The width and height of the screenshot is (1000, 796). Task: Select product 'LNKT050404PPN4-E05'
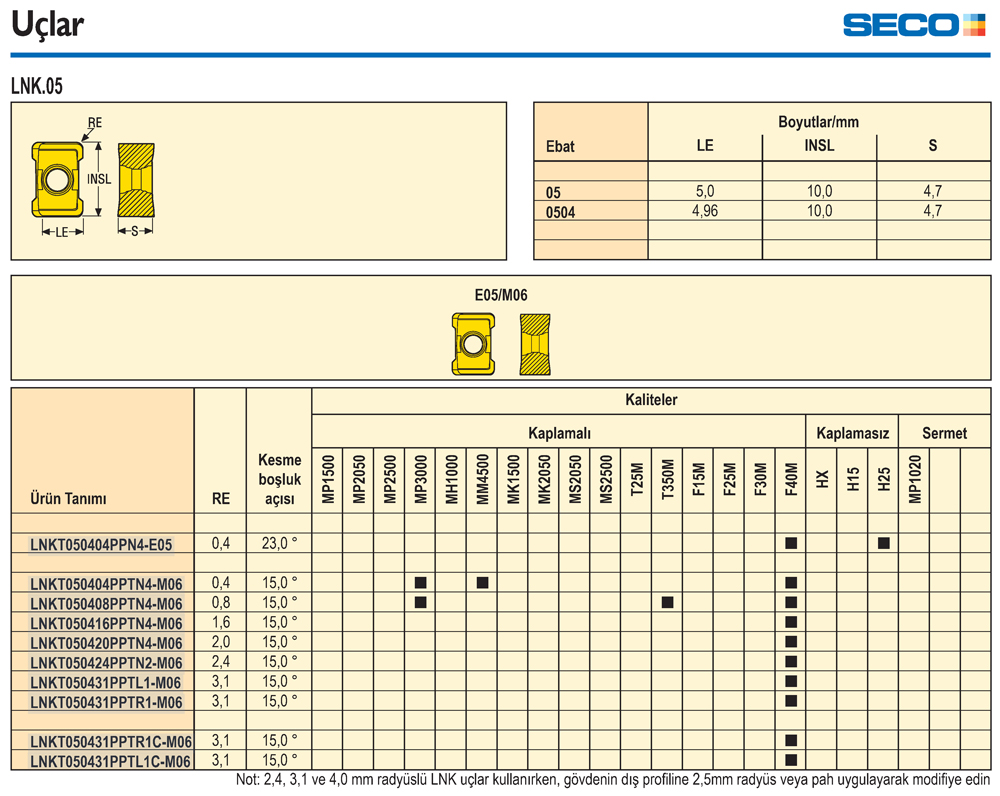pos(101,545)
